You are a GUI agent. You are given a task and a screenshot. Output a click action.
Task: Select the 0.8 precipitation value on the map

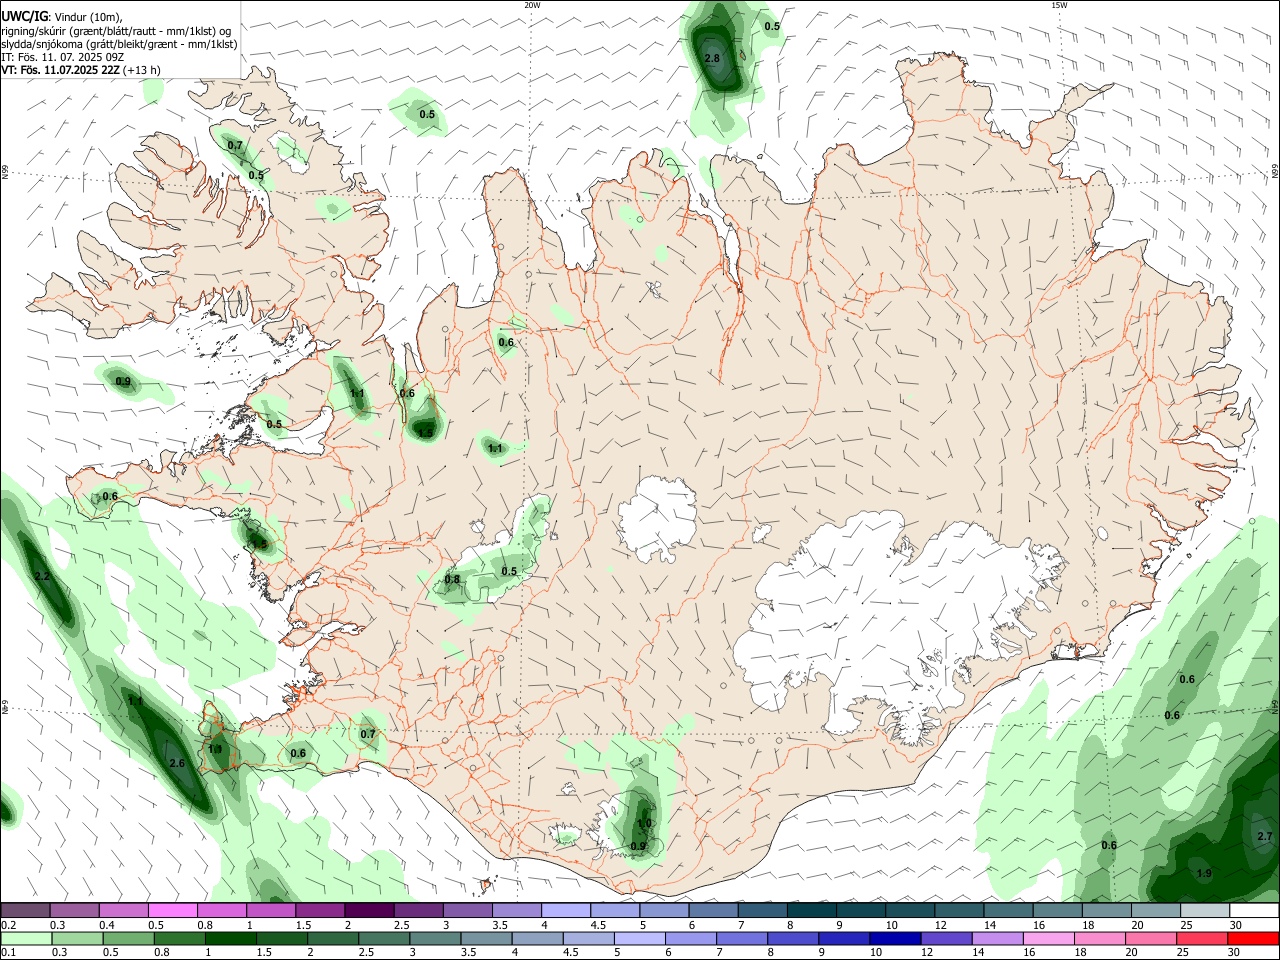pos(452,579)
